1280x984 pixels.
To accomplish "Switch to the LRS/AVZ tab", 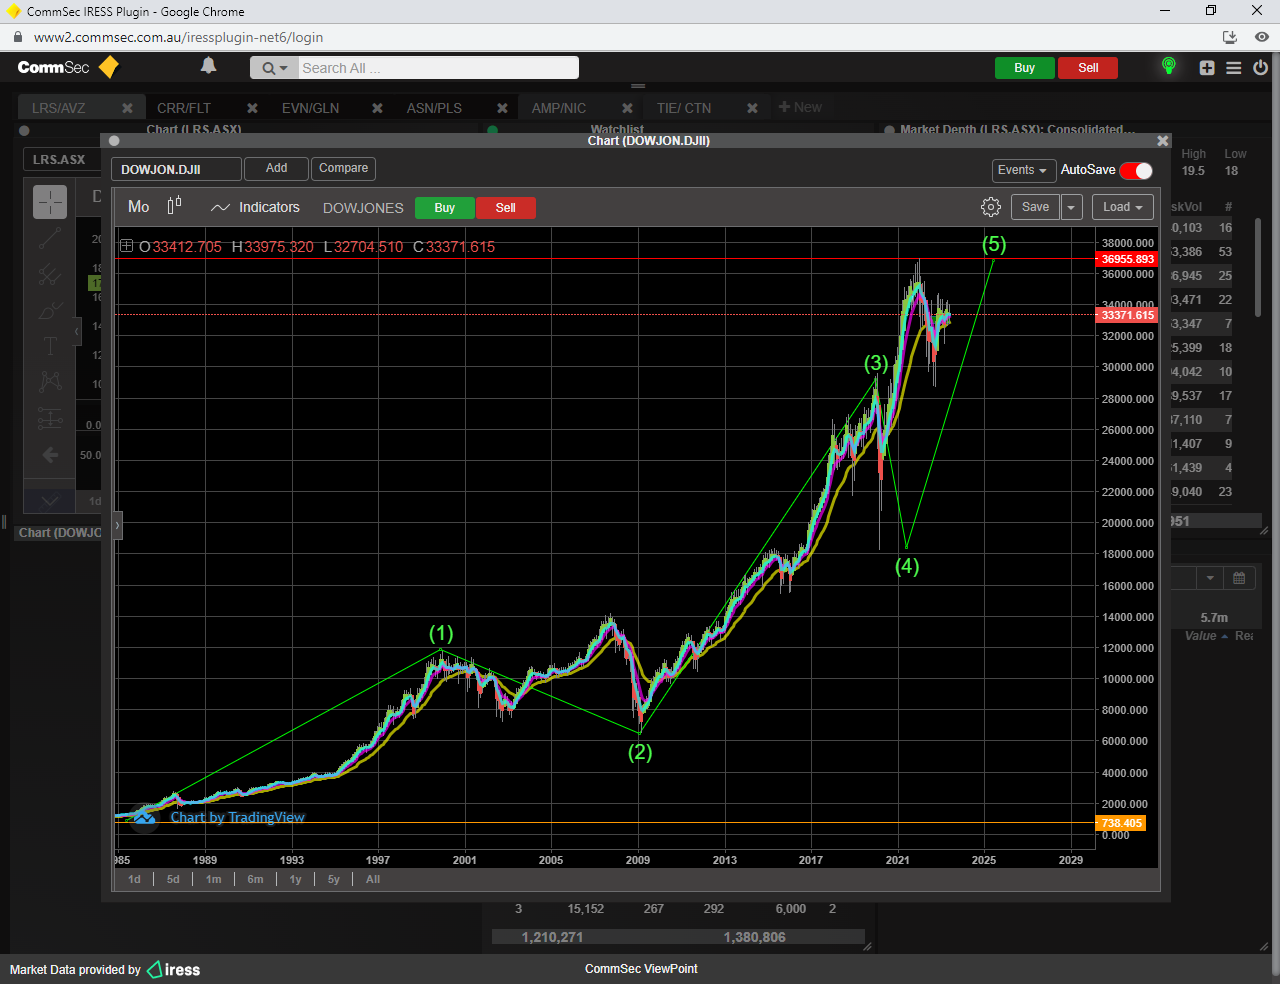I will [59, 108].
